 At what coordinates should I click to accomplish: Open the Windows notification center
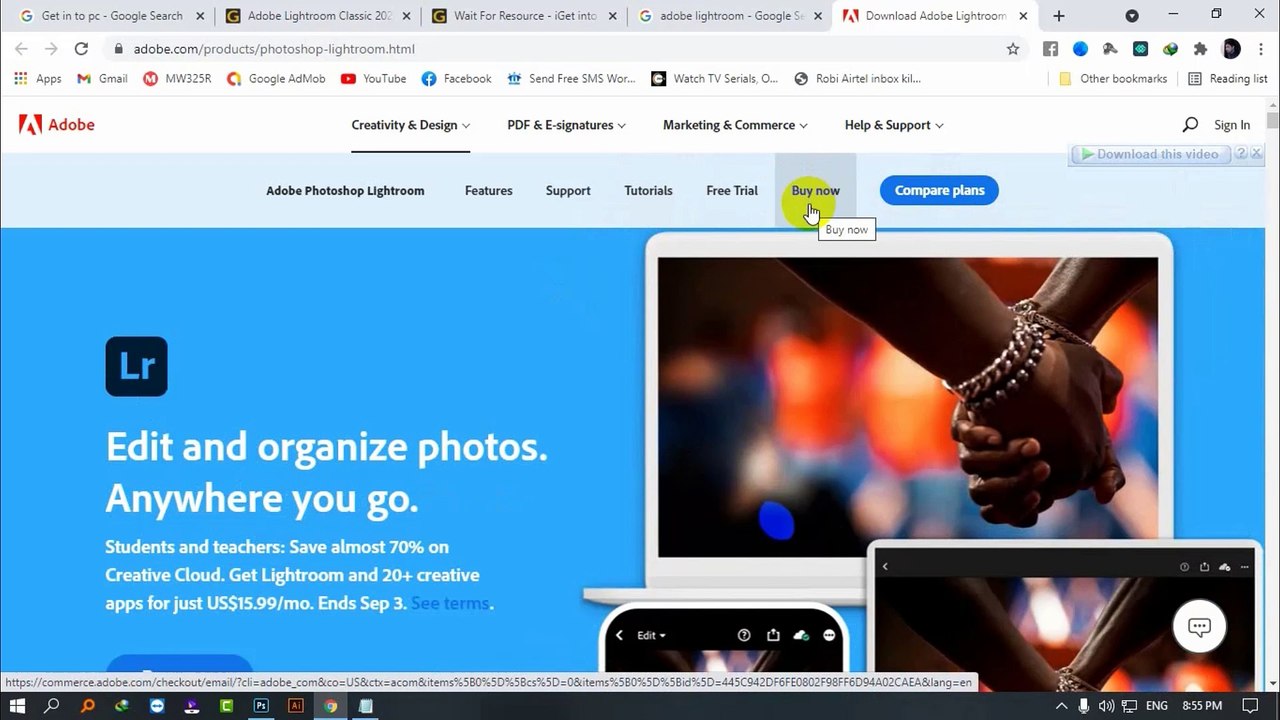point(1250,706)
